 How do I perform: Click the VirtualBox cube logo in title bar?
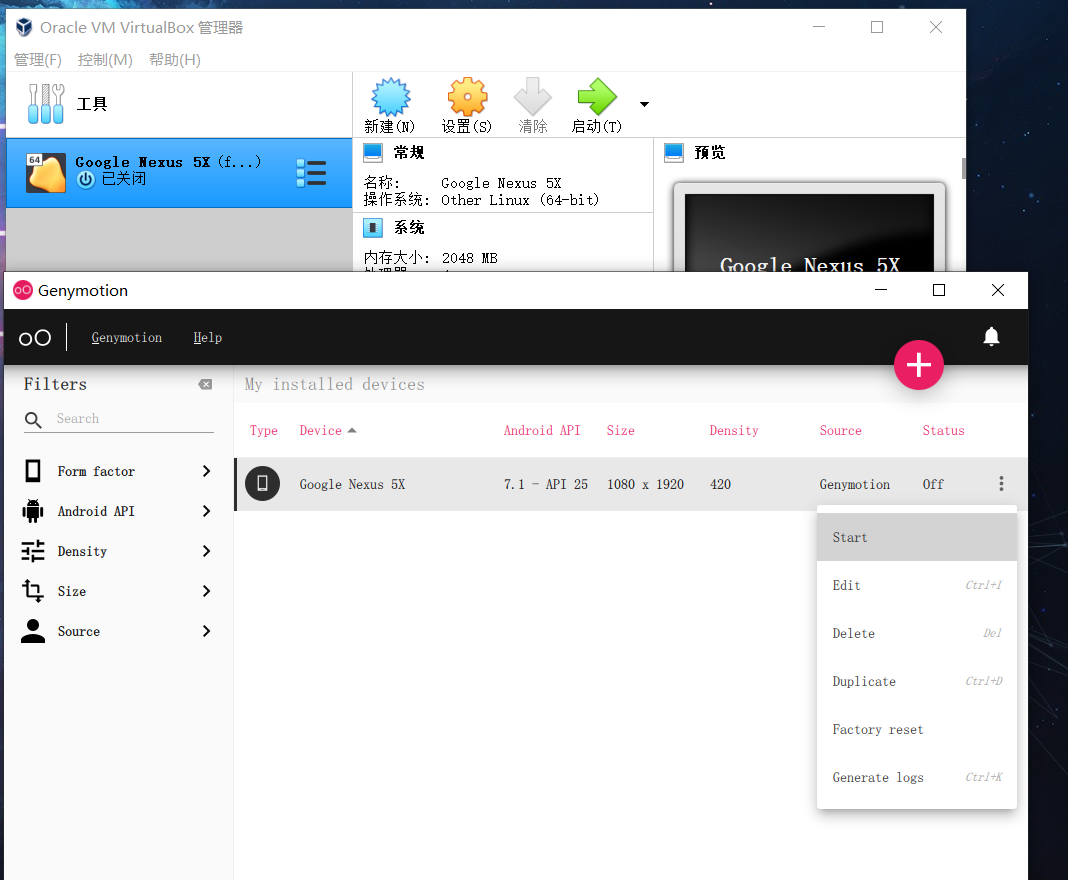click(x=24, y=27)
